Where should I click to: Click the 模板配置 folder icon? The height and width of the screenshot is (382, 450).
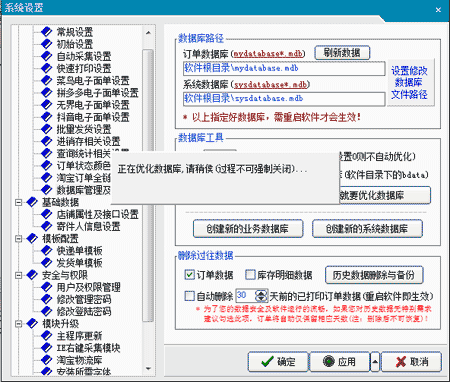click(x=32, y=239)
